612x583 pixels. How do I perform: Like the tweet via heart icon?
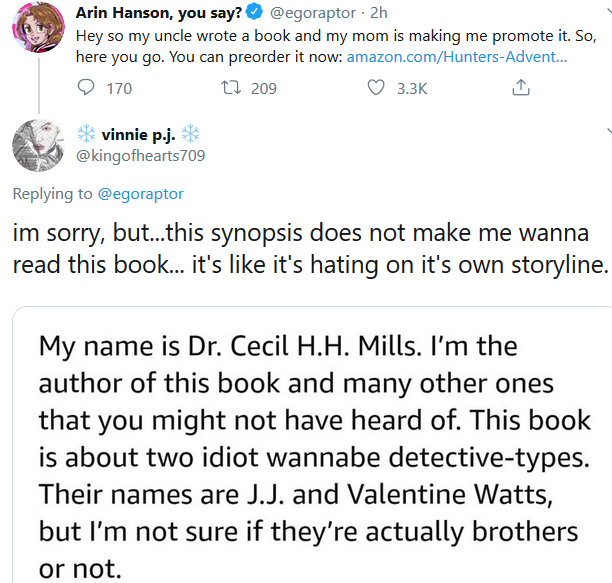[x=376, y=87]
